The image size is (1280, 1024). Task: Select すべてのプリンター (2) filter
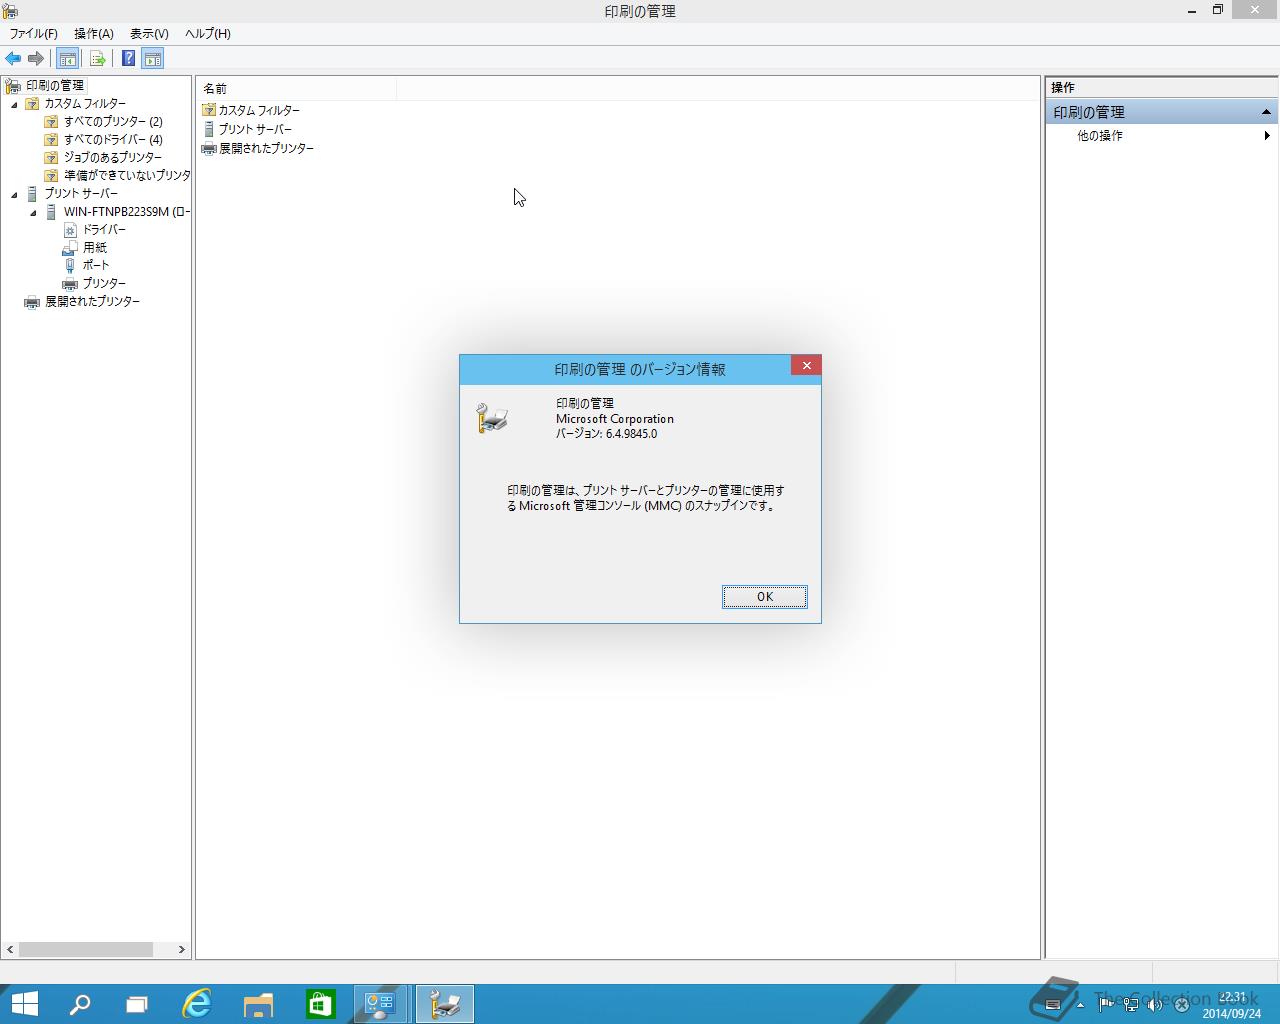(113, 122)
